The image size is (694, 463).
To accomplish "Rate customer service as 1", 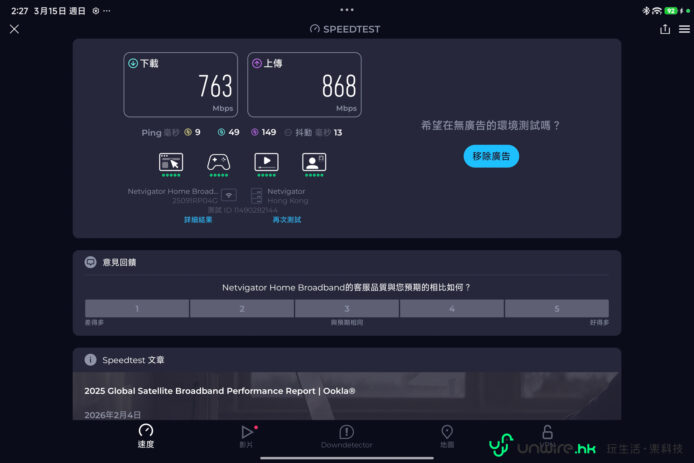I will pyautogui.click(x=137, y=309).
